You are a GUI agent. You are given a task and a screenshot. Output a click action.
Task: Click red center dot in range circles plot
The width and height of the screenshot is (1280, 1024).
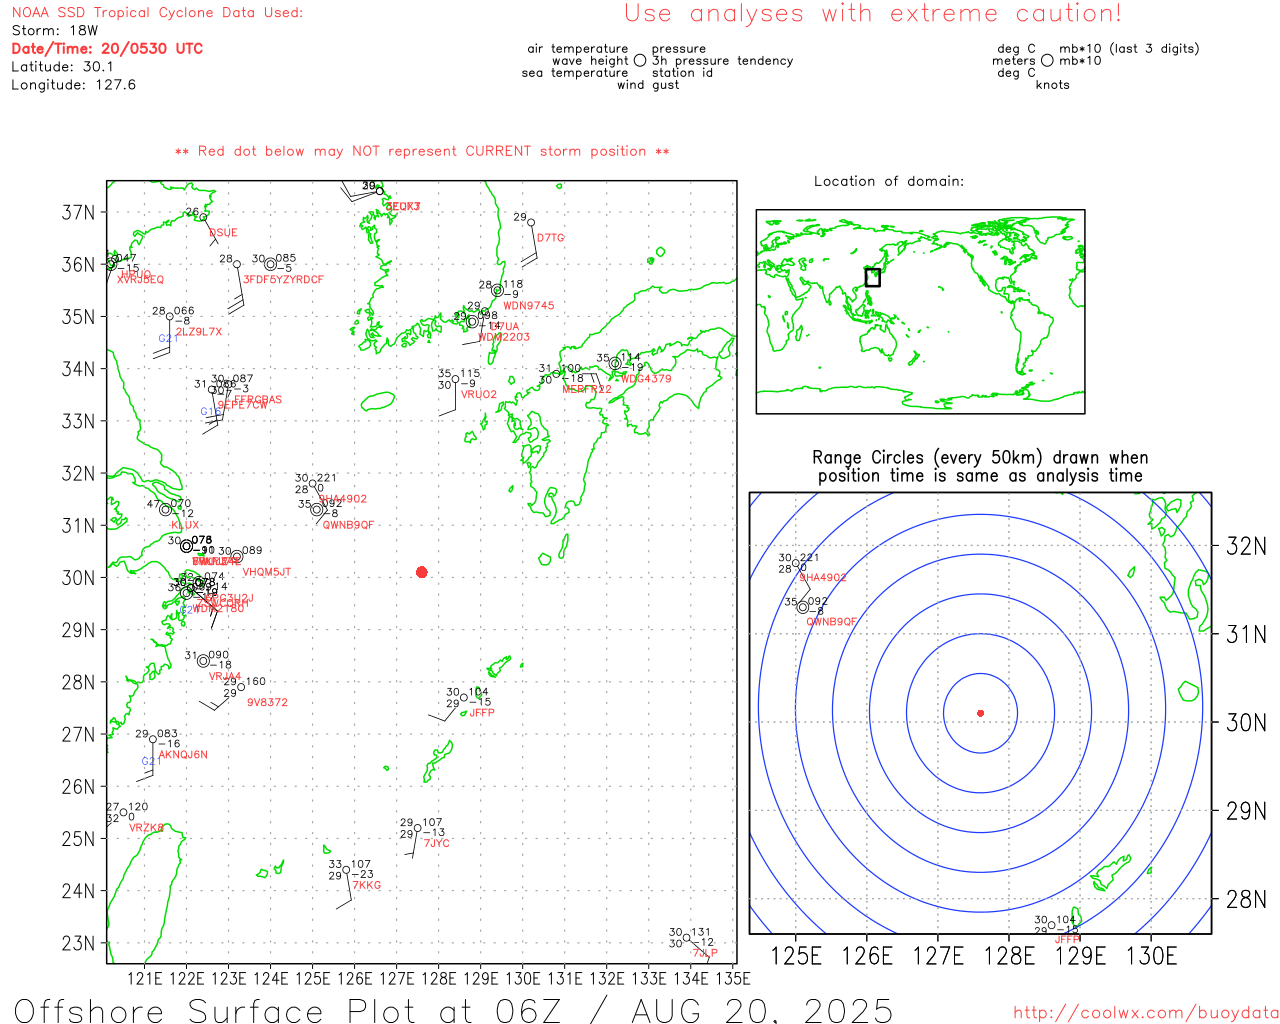tap(980, 713)
